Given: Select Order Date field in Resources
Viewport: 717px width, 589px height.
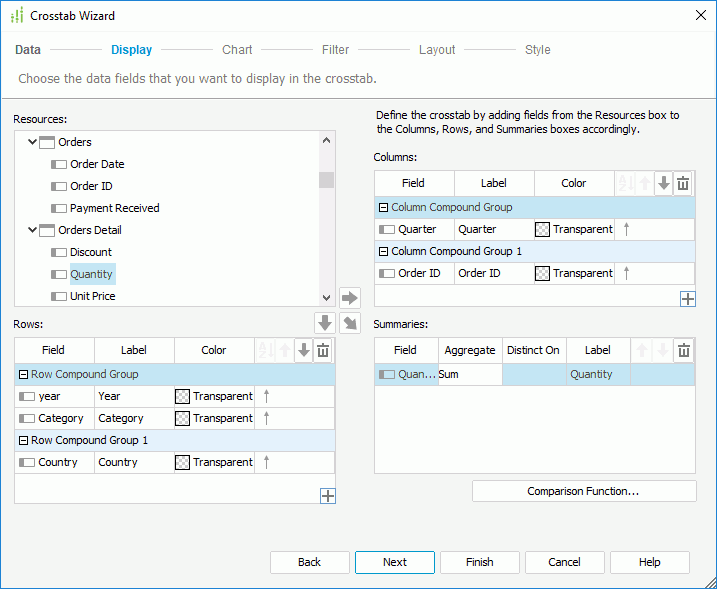Looking at the screenshot, I should [97, 164].
